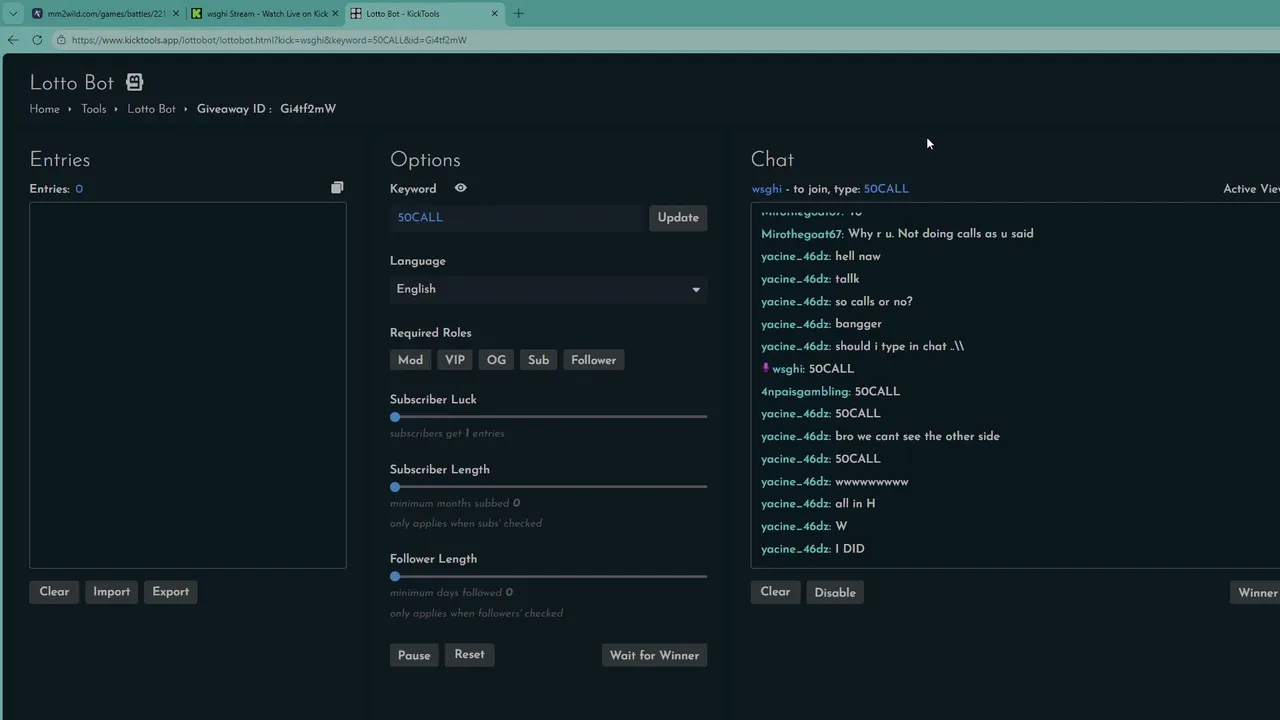This screenshot has width=1280, height=720.
Task: Enable the Sub required role
Action: coord(538,360)
